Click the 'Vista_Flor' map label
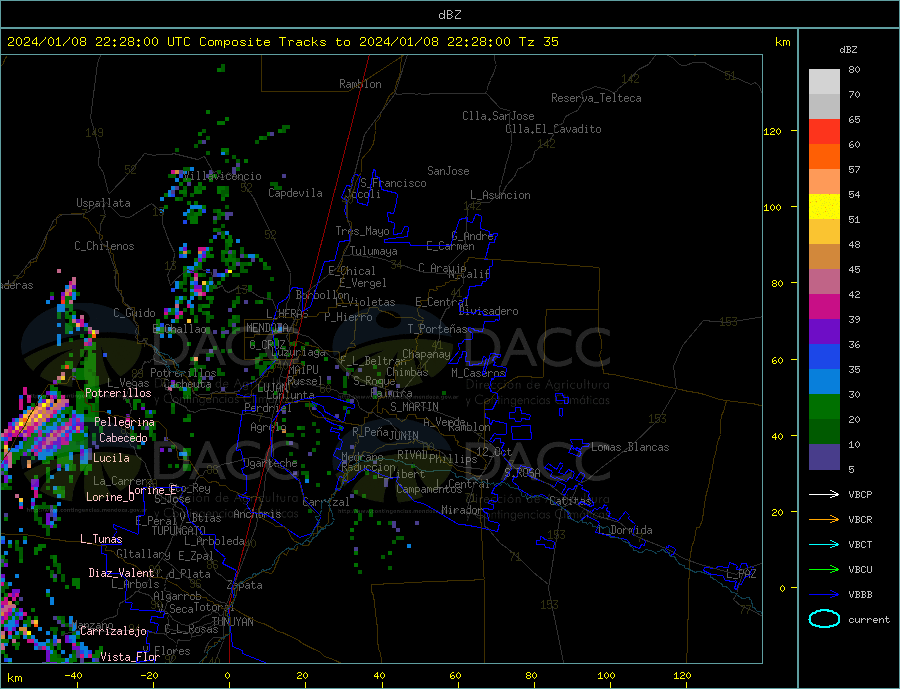The image size is (900, 689). pyautogui.click(x=129, y=657)
